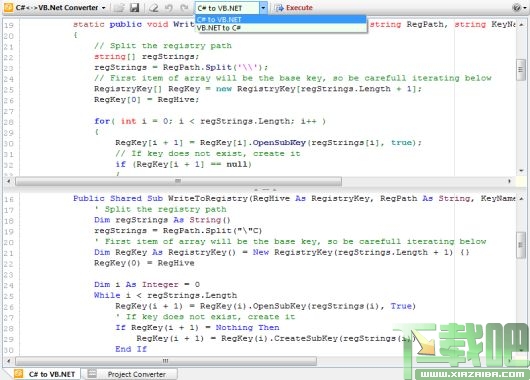Save using the floppy disk icon
This screenshot has height=380, width=530.
click(135, 7)
